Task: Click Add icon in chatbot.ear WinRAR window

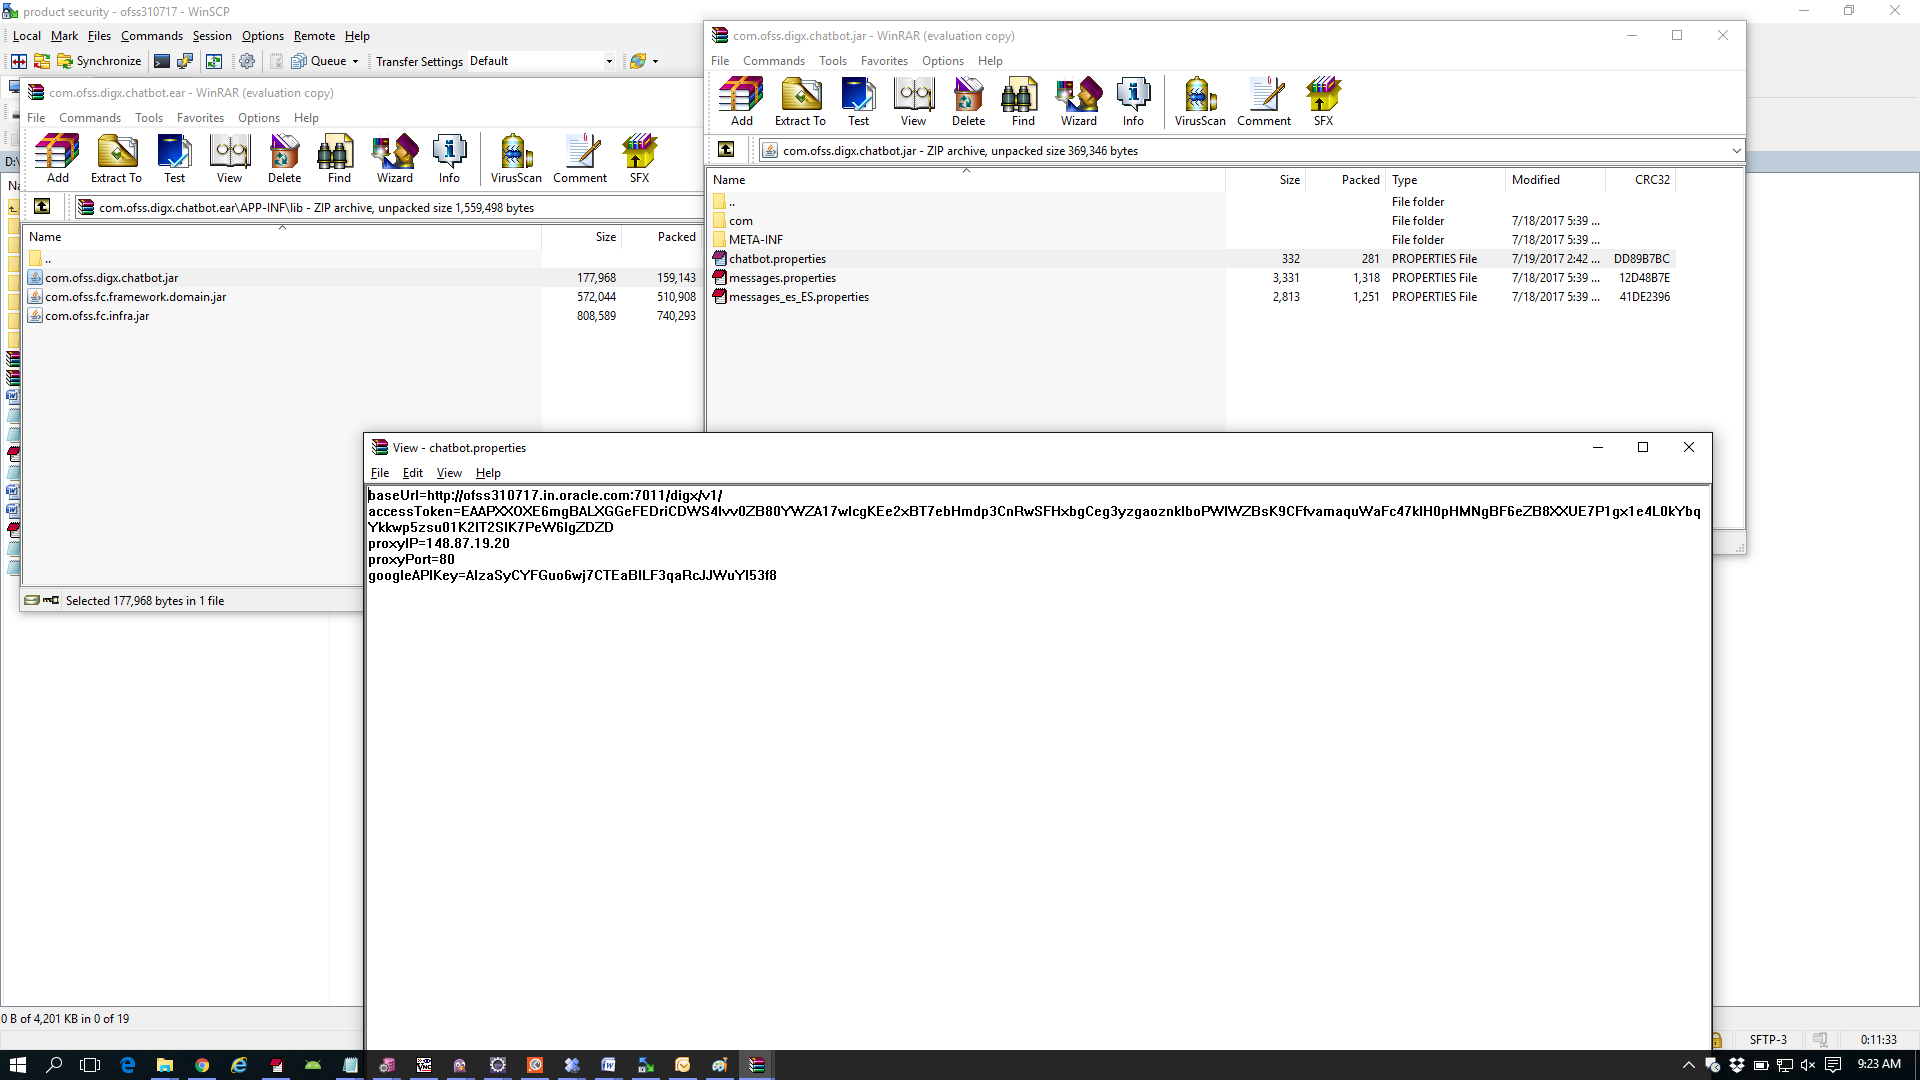Action: point(58,158)
